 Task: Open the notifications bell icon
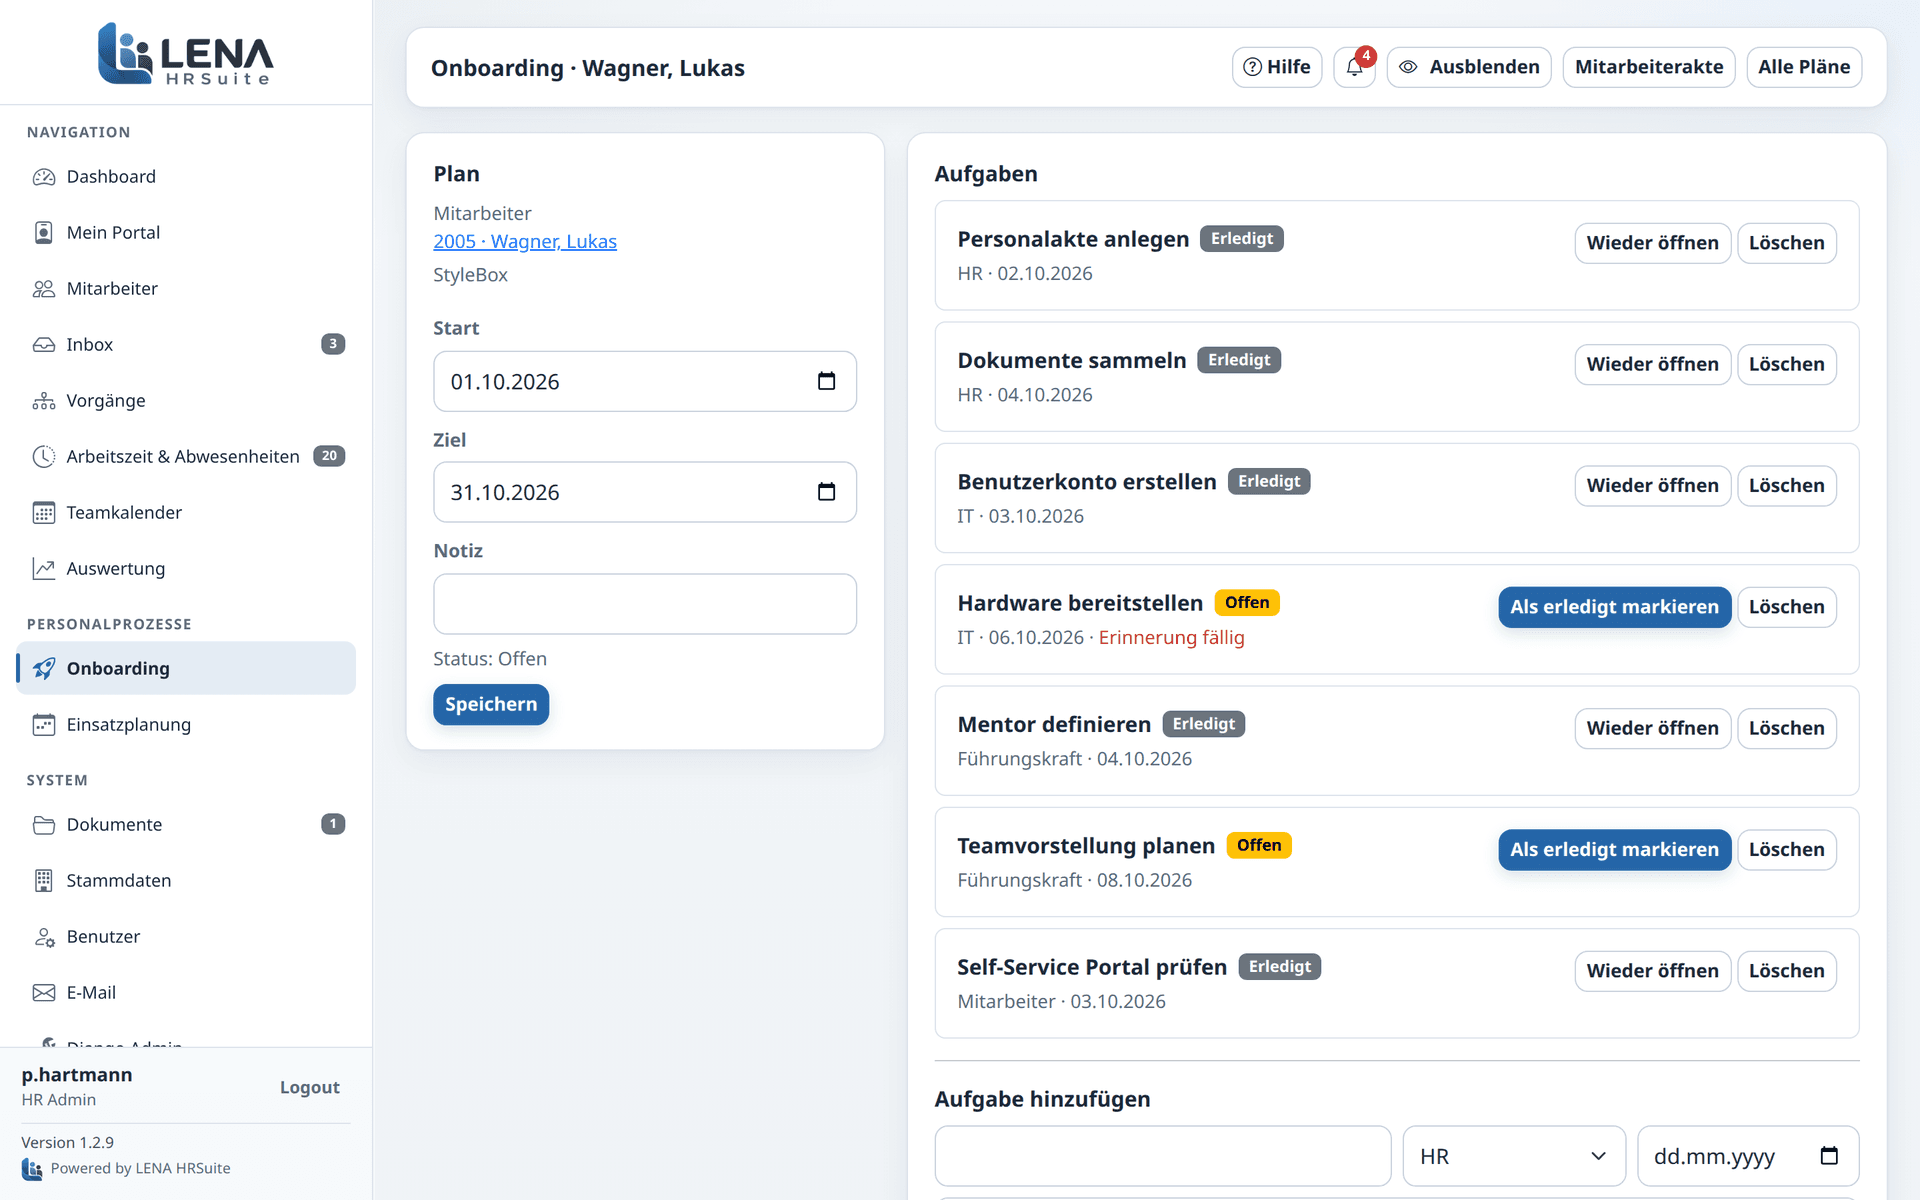1354,67
